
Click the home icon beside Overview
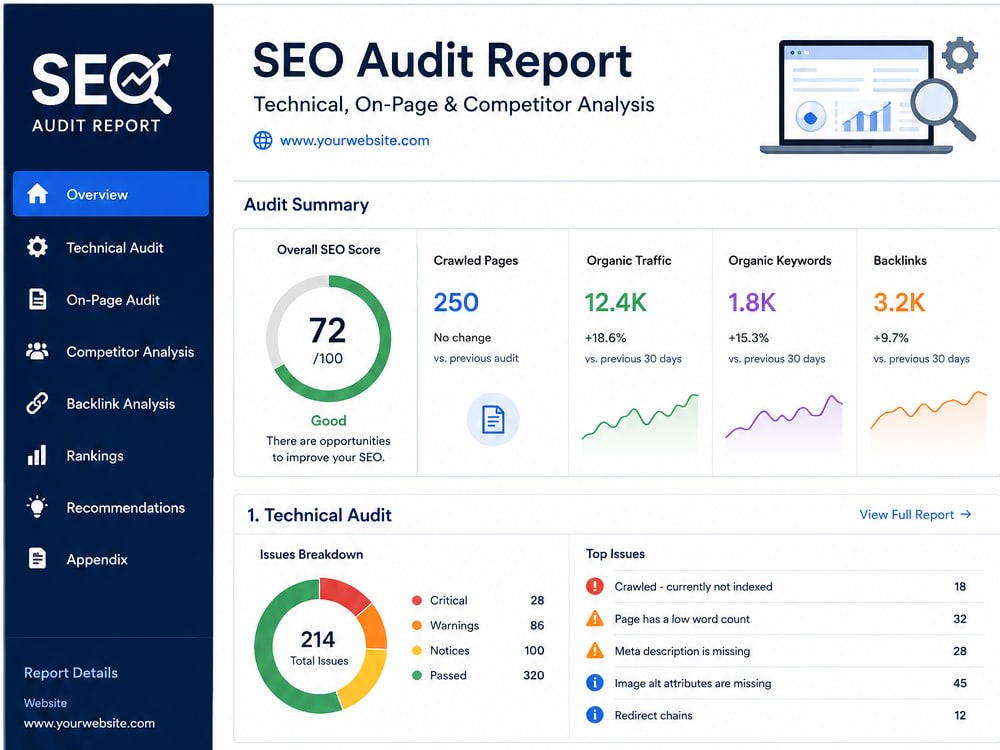[x=37, y=194]
